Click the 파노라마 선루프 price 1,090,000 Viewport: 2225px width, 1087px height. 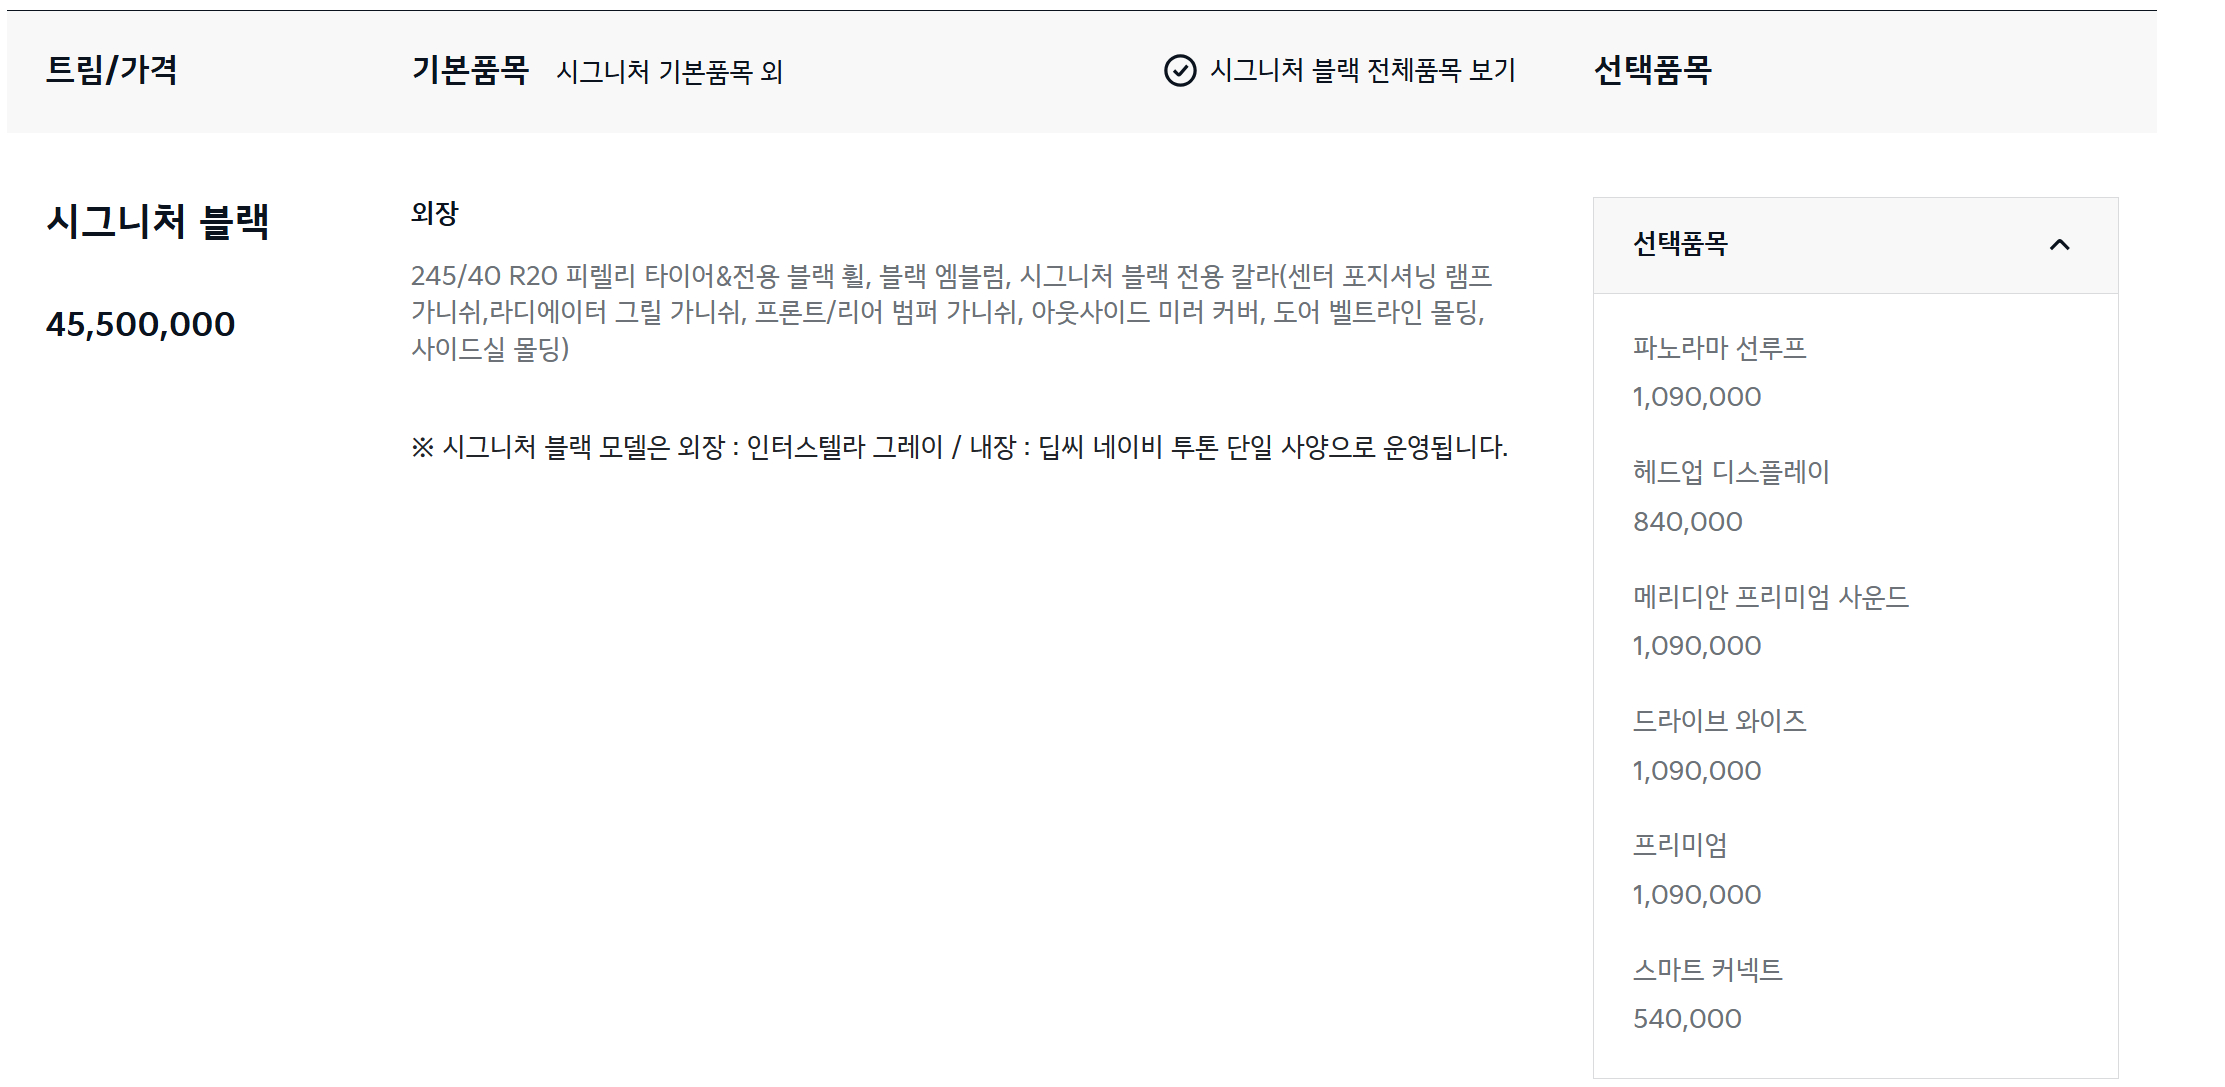1696,396
